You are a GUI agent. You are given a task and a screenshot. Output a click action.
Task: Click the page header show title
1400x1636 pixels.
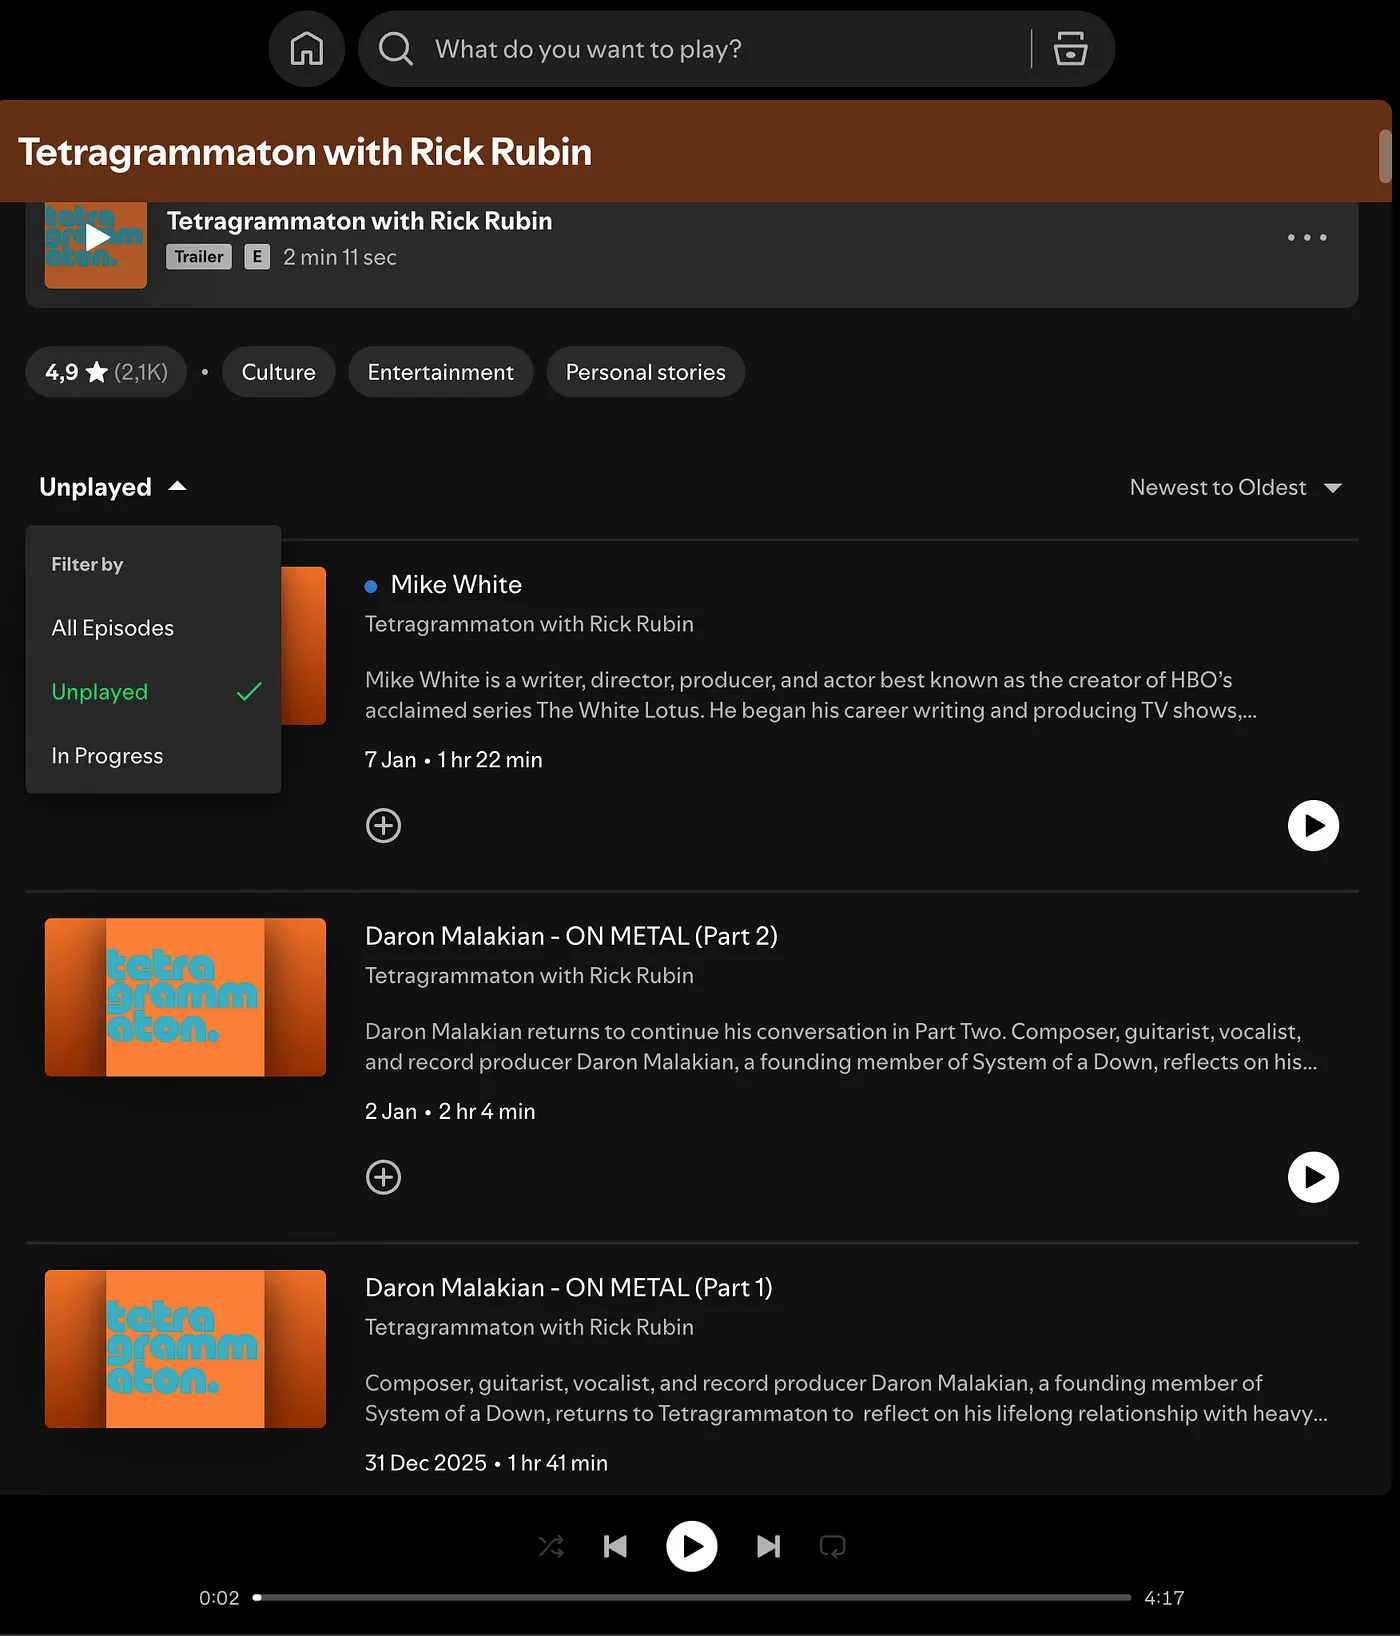point(305,152)
